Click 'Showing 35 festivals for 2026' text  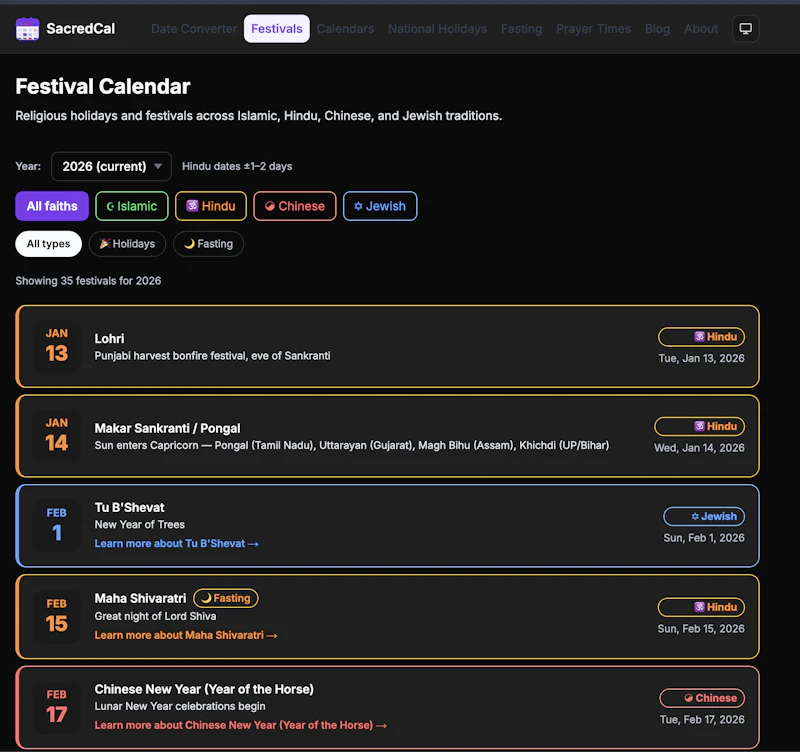[88, 281]
